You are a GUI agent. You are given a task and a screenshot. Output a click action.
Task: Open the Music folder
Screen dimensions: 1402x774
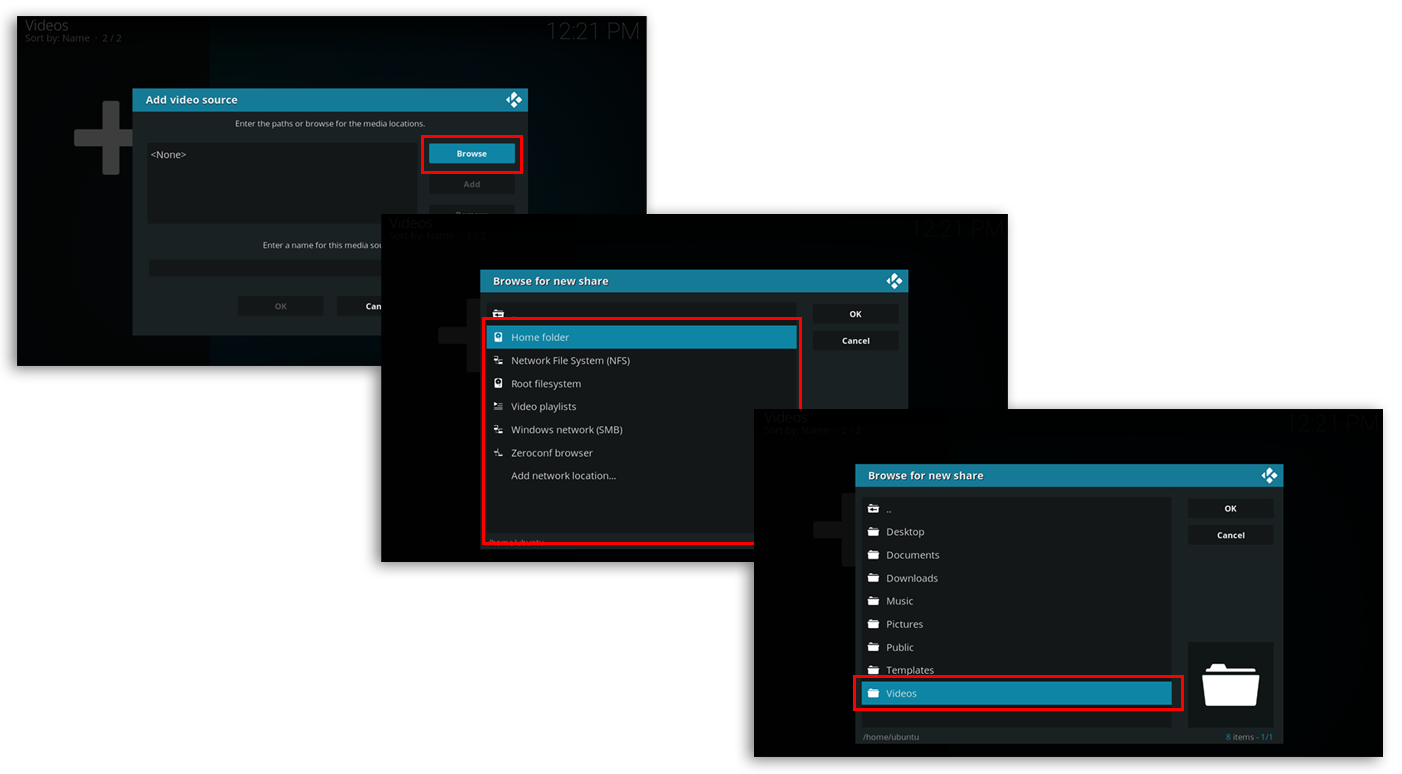pos(1017,601)
